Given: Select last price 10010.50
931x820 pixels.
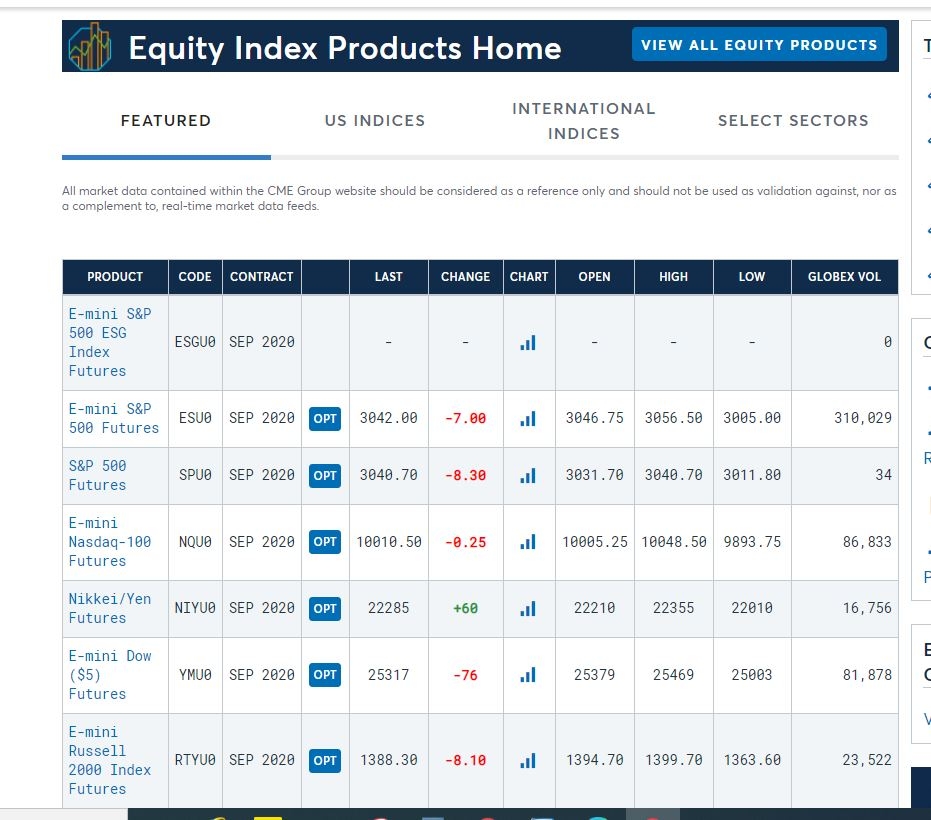Looking at the screenshot, I should point(388,542).
